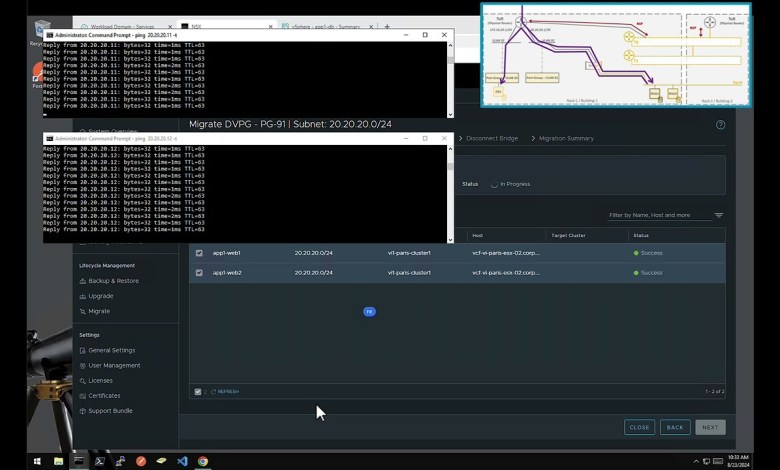Go to the Migration Summary wizard step
This screenshot has width=780, height=470.
click(x=566, y=138)
